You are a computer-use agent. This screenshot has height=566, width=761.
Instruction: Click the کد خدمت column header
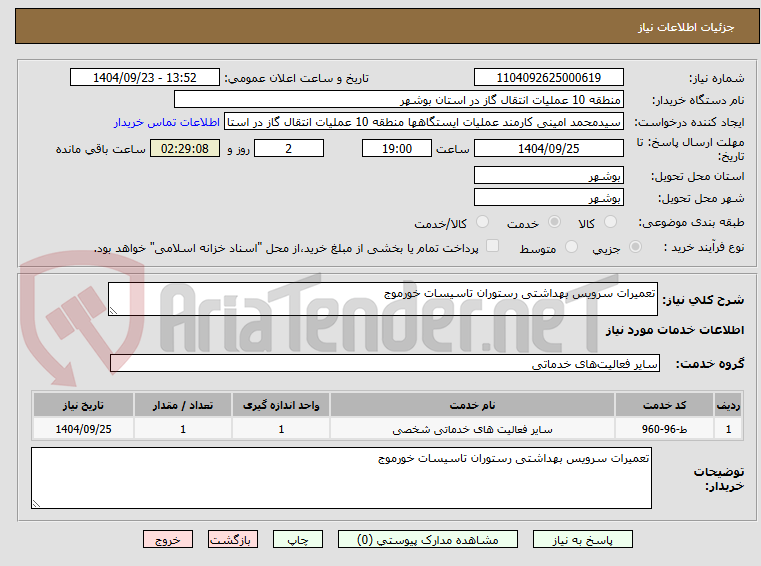[664, 405]
